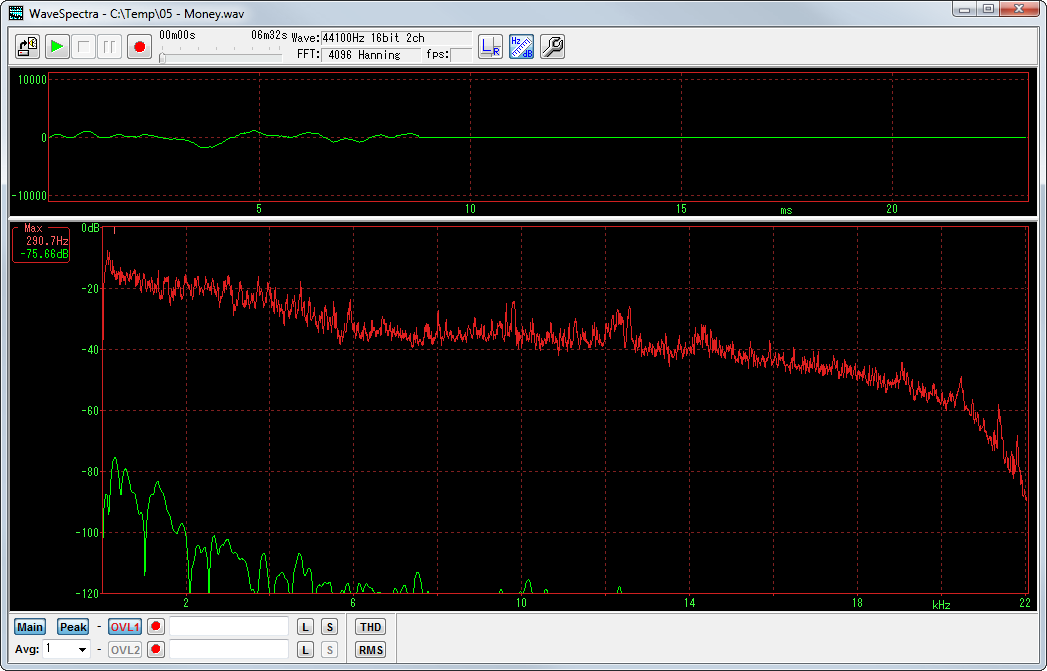Click the WaveSpectra app icon in the title bar
Image resolution: width=1047 pixels, height=671 pixels.
[16, 13]
